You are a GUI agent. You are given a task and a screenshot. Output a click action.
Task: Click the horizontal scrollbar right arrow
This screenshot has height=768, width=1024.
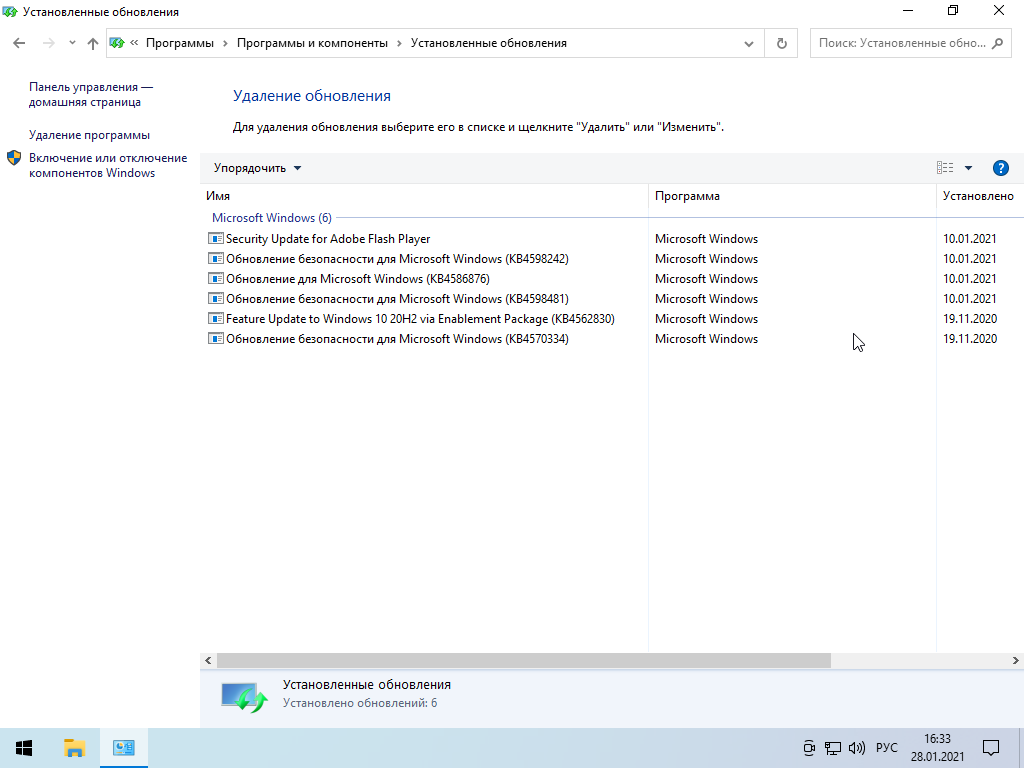coord(1016,660)
